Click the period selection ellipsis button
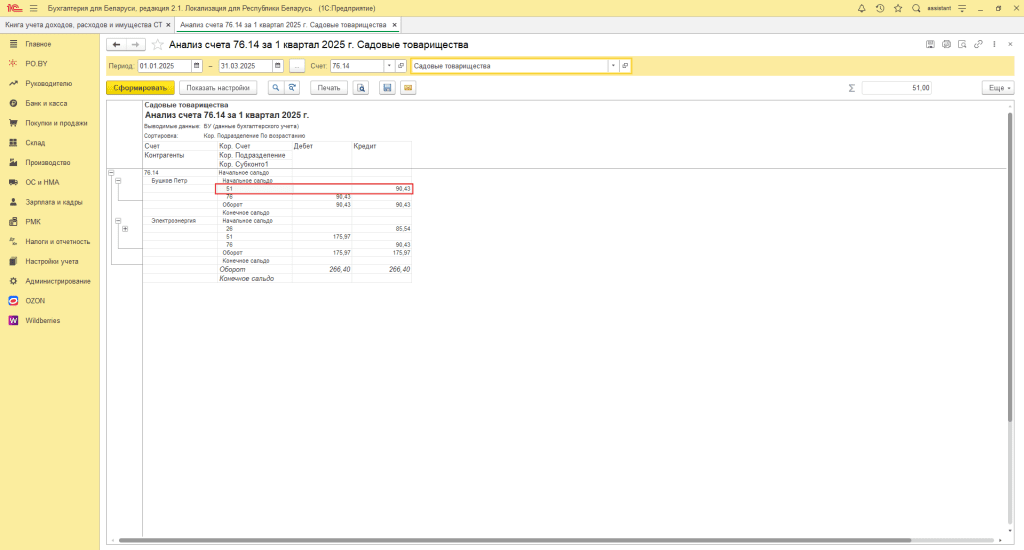 (296, 66)
